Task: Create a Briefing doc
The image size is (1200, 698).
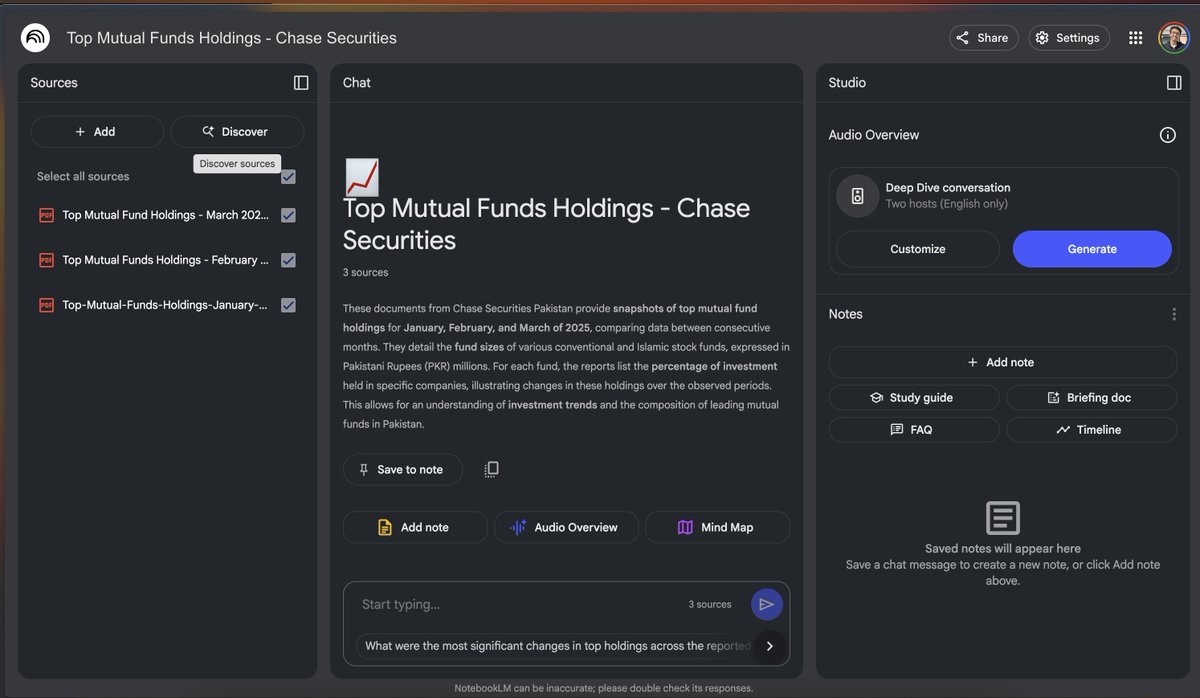Action: pos(1092,398)
